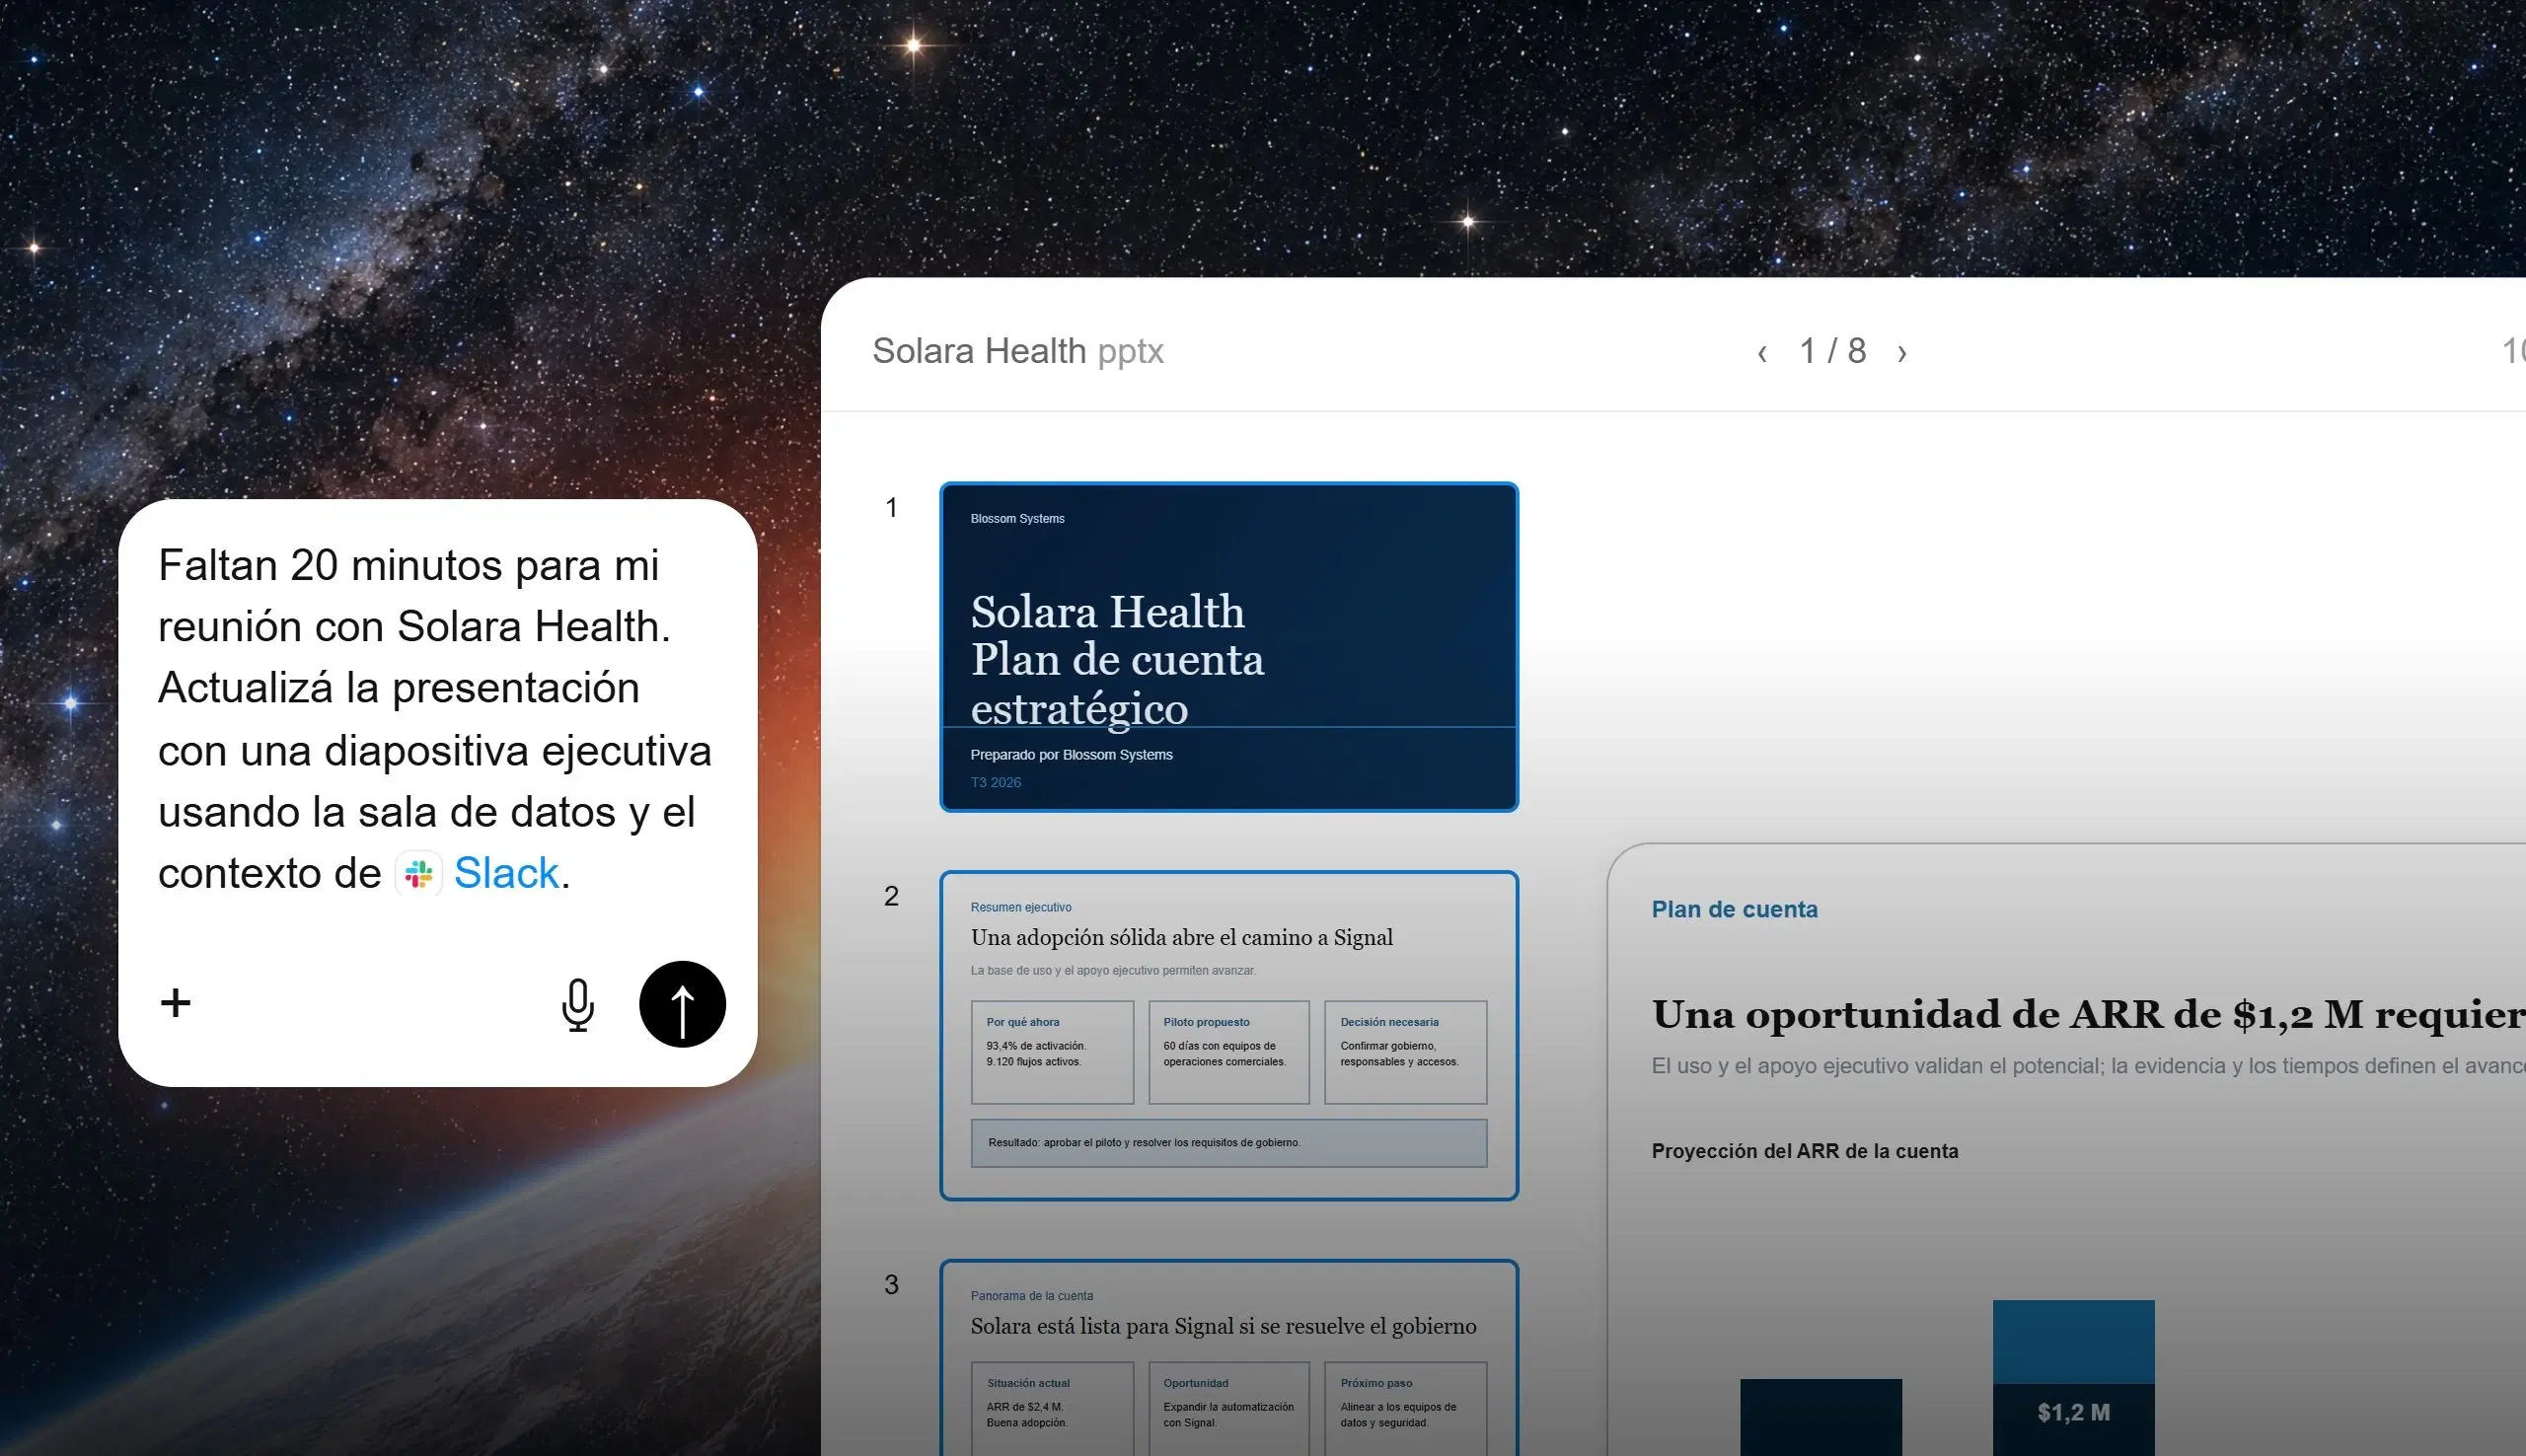Click the 'Una oportunidad de ARR' headline
The height and width of the screenshot is (1456, 2526).
(2088, 1014)
